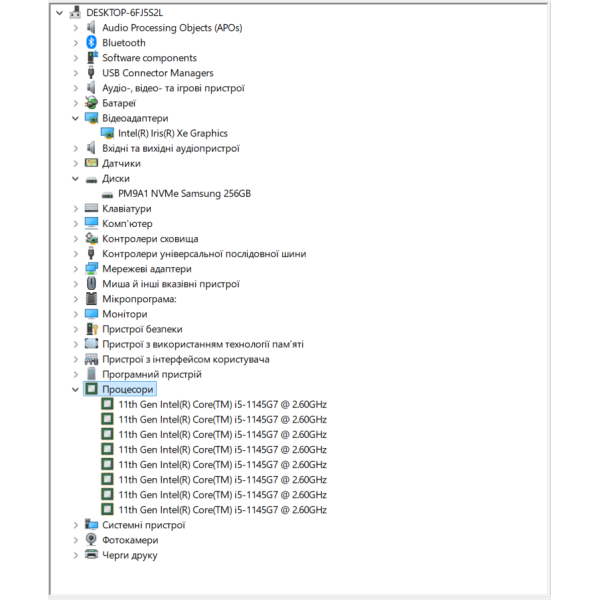Expand the Системні пристрої arrow

coord(76,525)
